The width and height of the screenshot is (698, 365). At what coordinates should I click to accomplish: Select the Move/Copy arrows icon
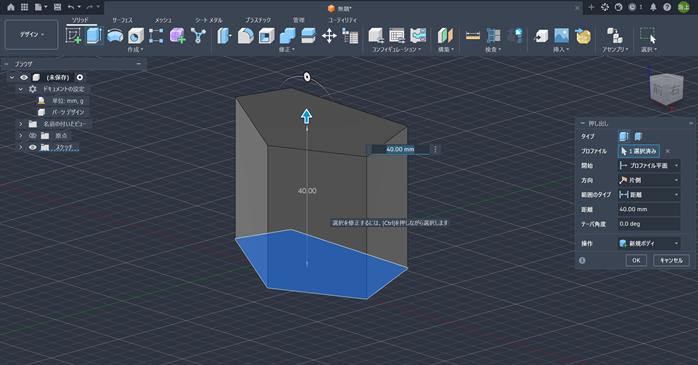tap(329, 36)
